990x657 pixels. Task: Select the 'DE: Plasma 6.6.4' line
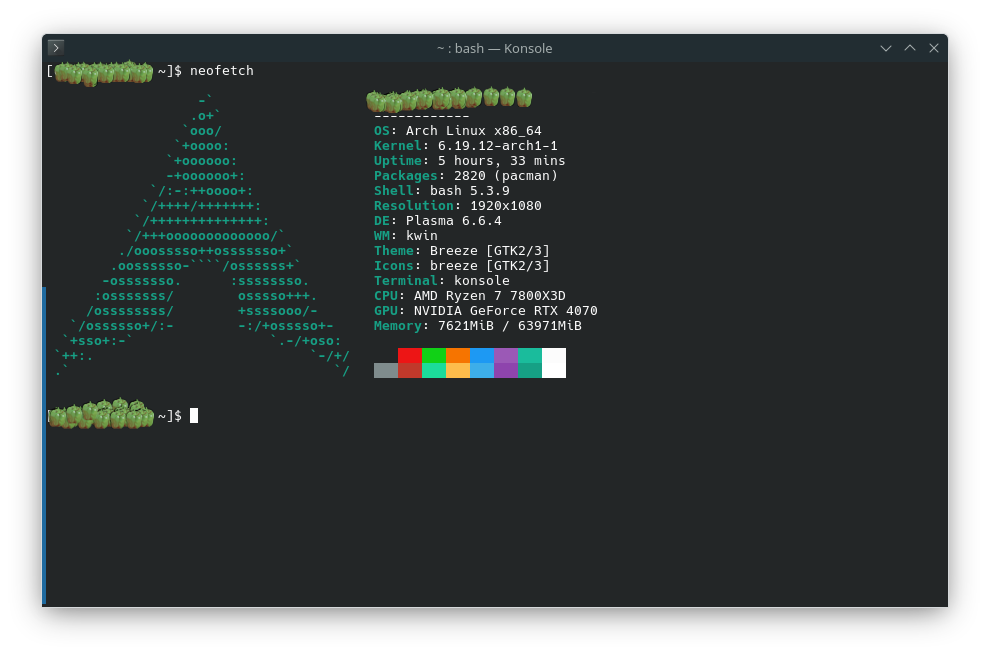[x=438, y=221]
